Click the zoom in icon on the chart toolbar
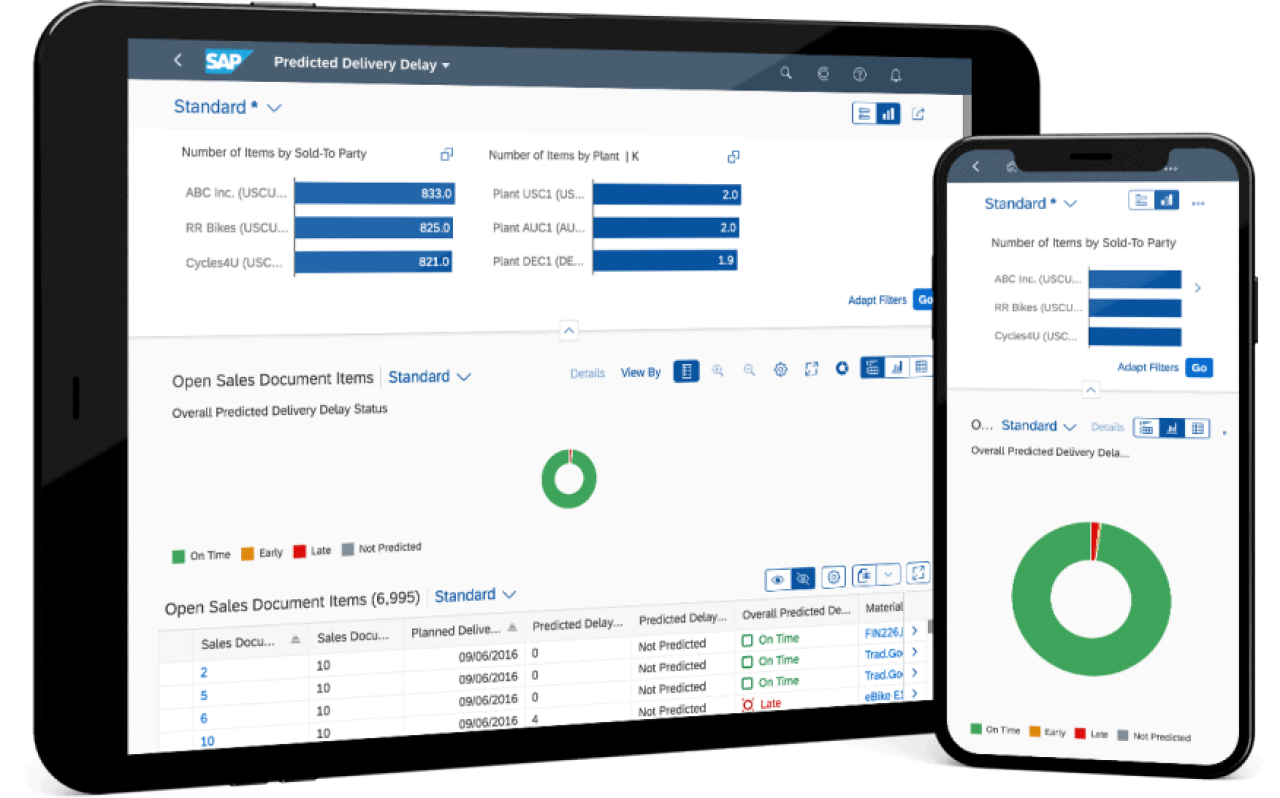 pos(718,371)
